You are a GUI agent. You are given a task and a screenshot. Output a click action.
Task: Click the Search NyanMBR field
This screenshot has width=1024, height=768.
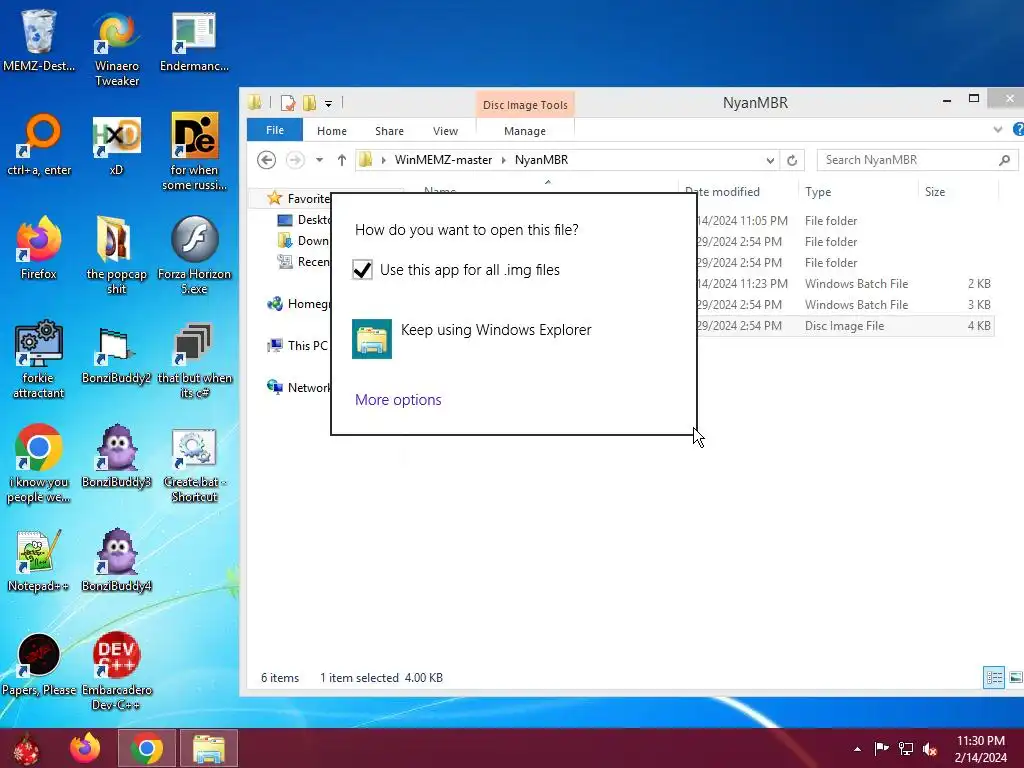tap(918, 160)
